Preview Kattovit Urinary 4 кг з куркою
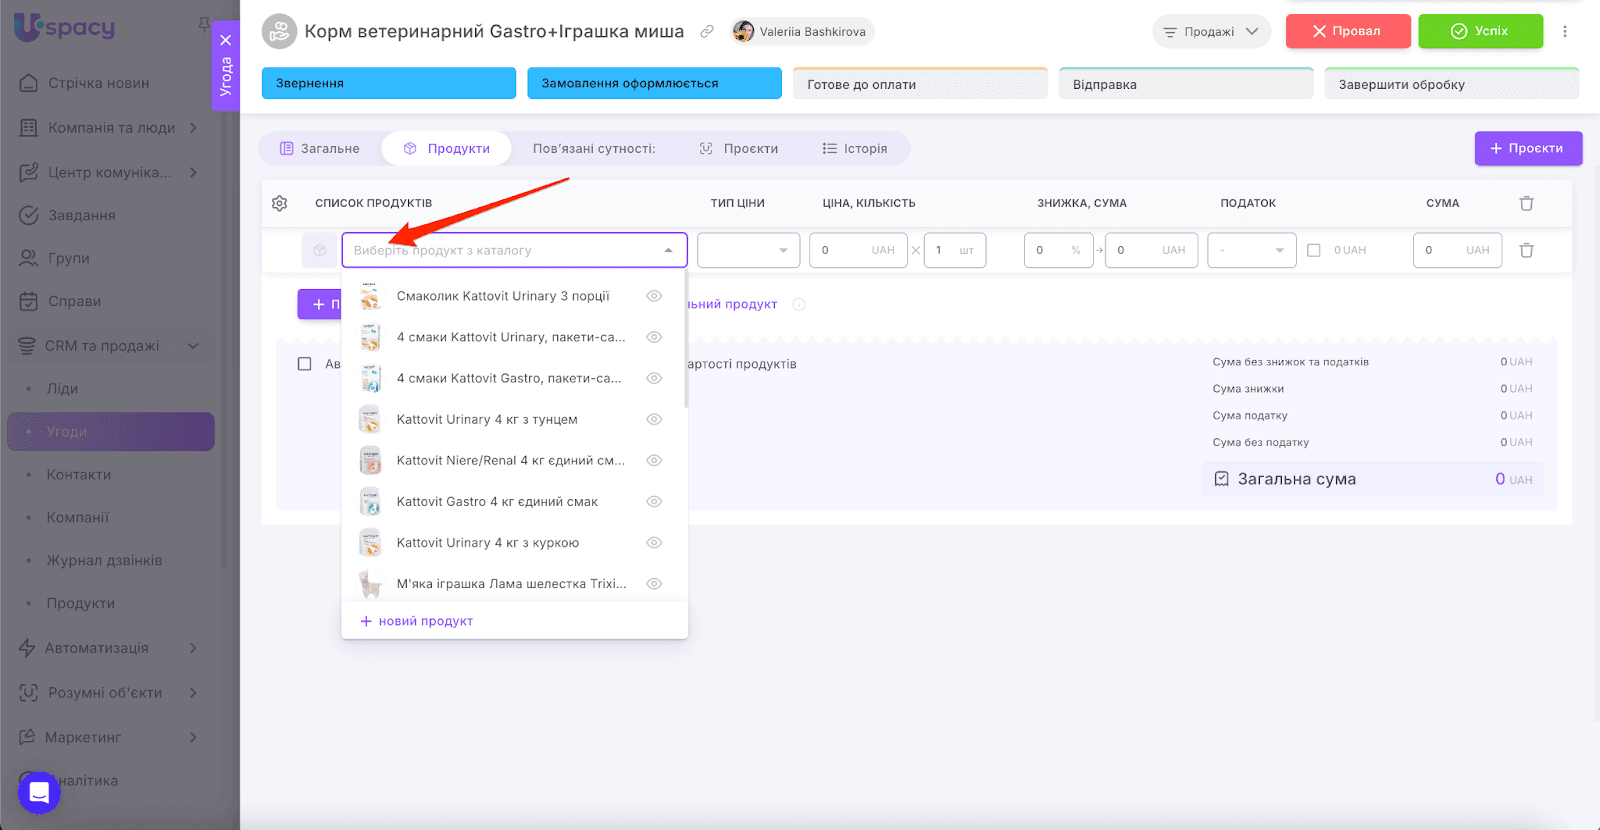 pos(654,542)
